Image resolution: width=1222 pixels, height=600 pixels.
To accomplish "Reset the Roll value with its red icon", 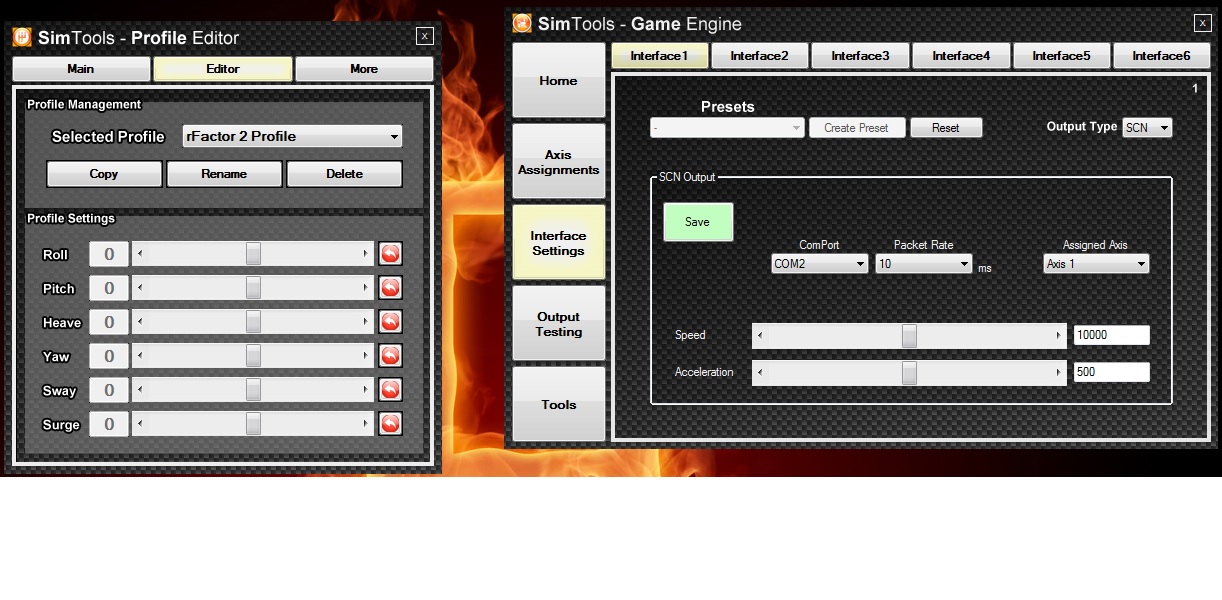I will (390, 254).
